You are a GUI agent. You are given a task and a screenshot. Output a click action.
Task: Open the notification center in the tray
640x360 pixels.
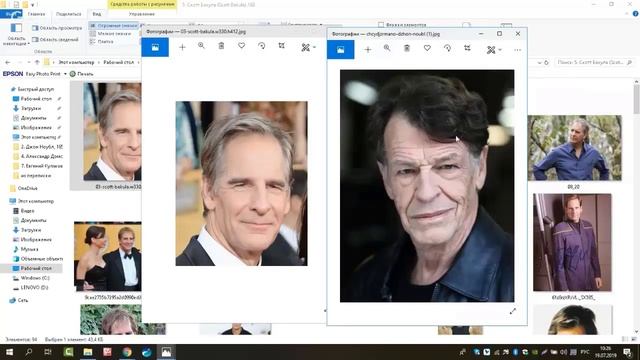coord(627,352)
